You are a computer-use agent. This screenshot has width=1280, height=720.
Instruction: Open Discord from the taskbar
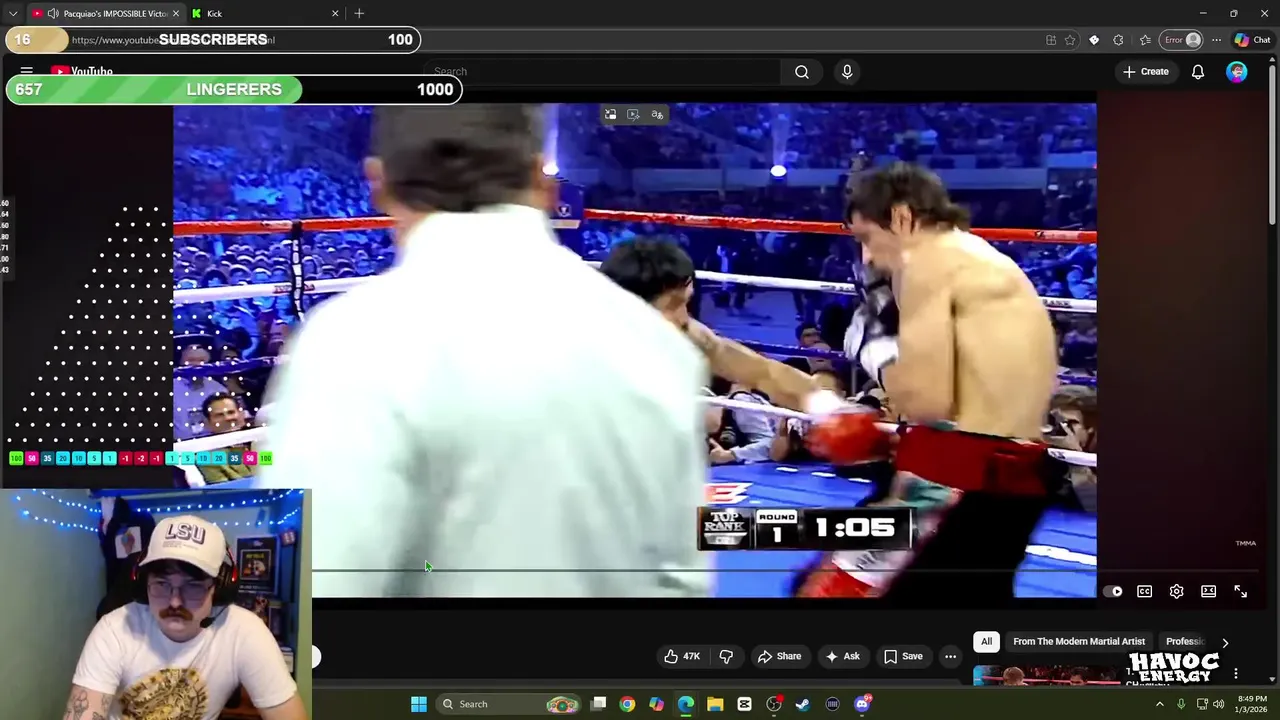862,704
